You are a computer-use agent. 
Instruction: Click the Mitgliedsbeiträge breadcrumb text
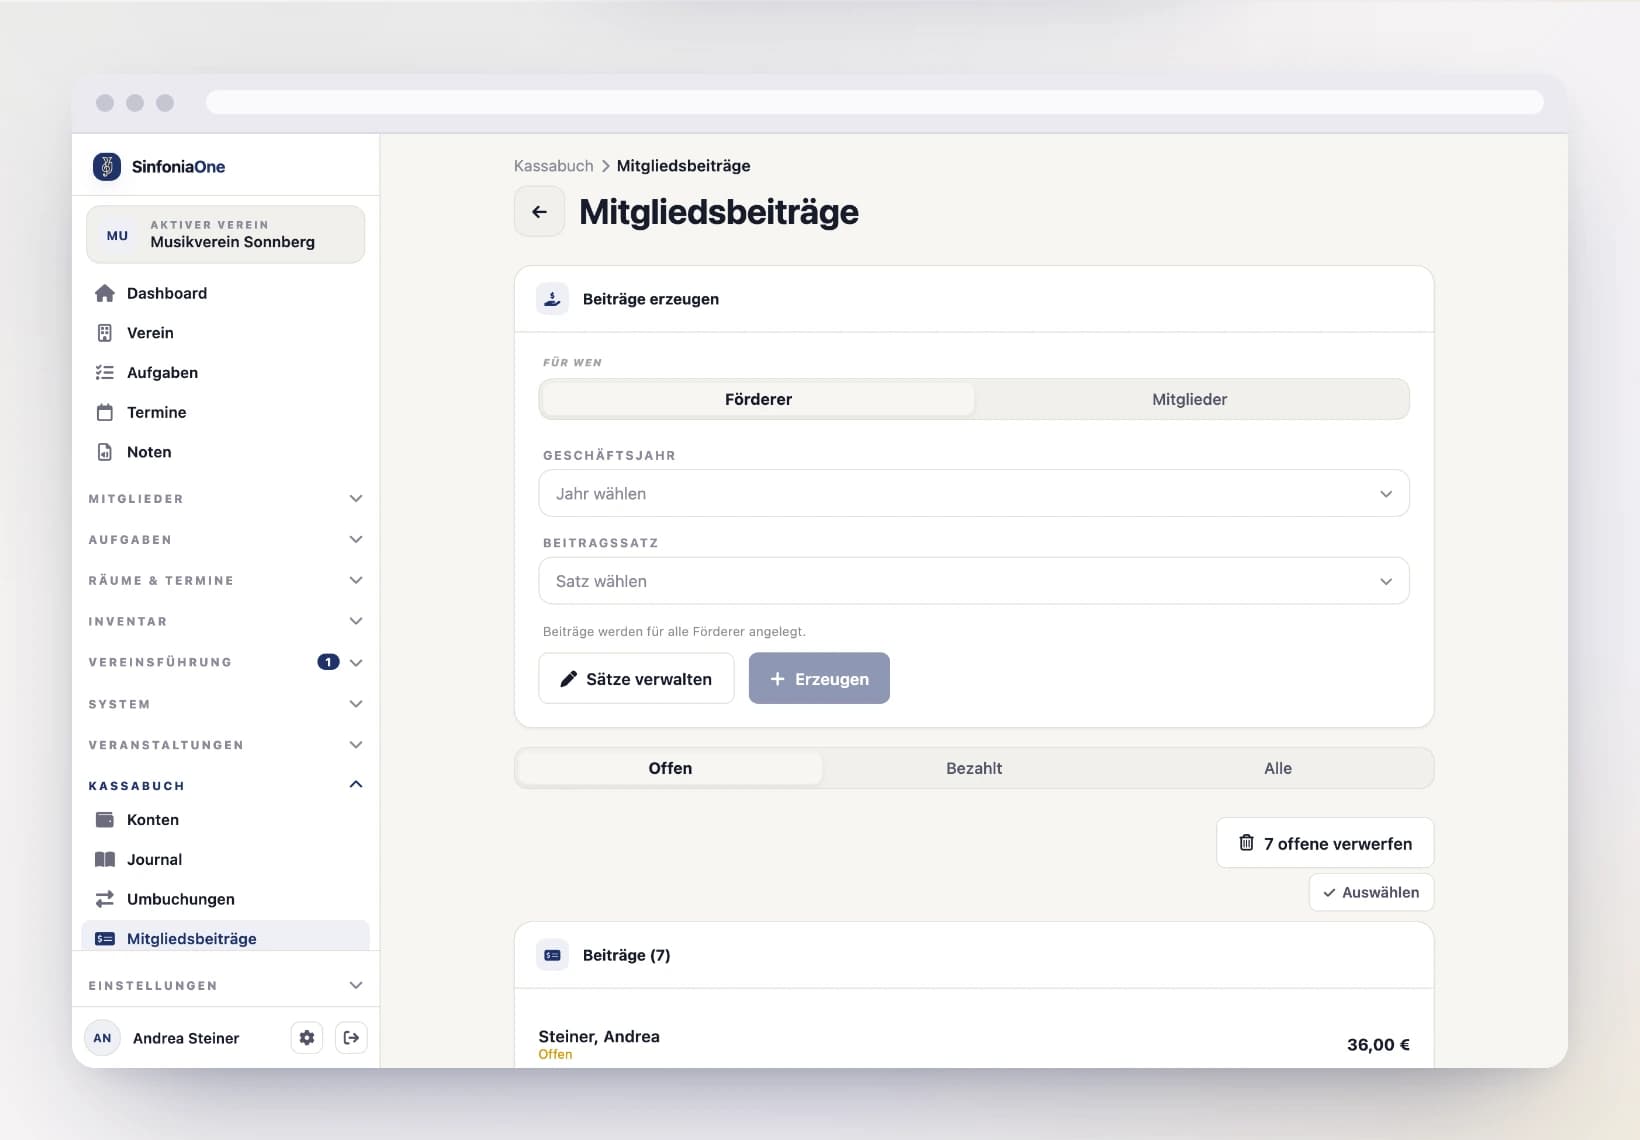coord(684,166)
